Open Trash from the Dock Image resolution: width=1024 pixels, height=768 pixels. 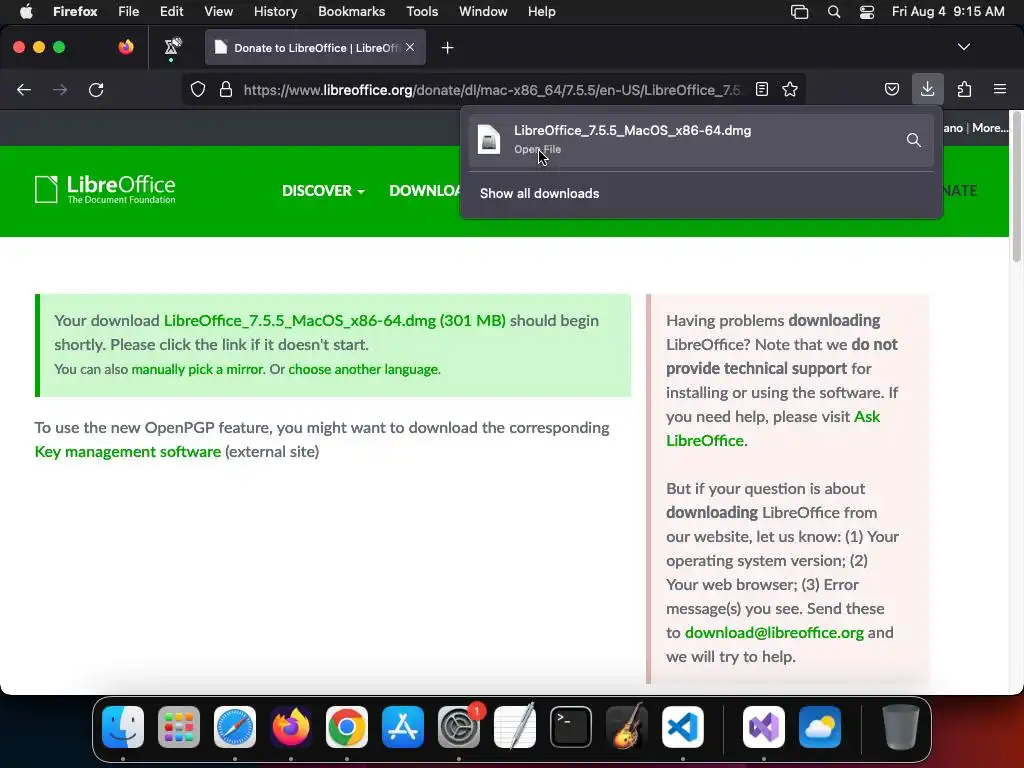tap(901, 727)
